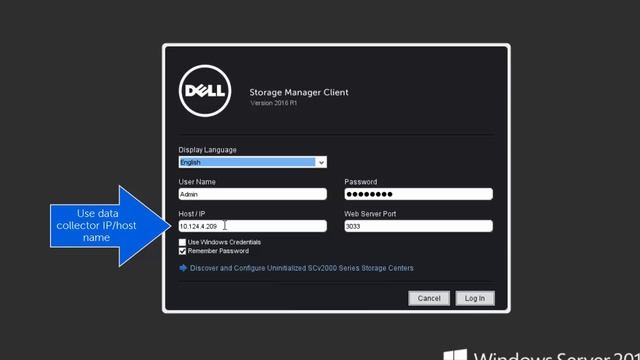Uncheck Remember Password checkbox
640x360 pixels.
(182, 251)
